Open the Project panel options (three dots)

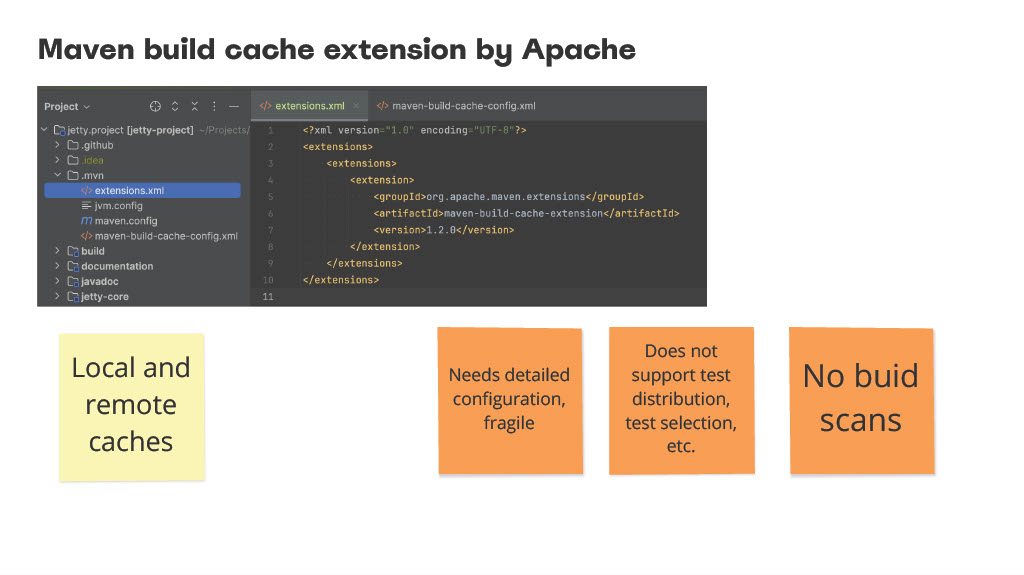(x=214, y=106)
